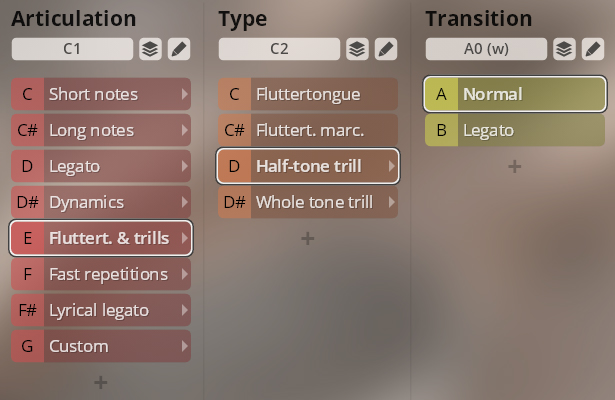Click the Articulation pencil edit icon
This screenshot has width=615, height=400.
pyautogui.click(x=178, y=49)
